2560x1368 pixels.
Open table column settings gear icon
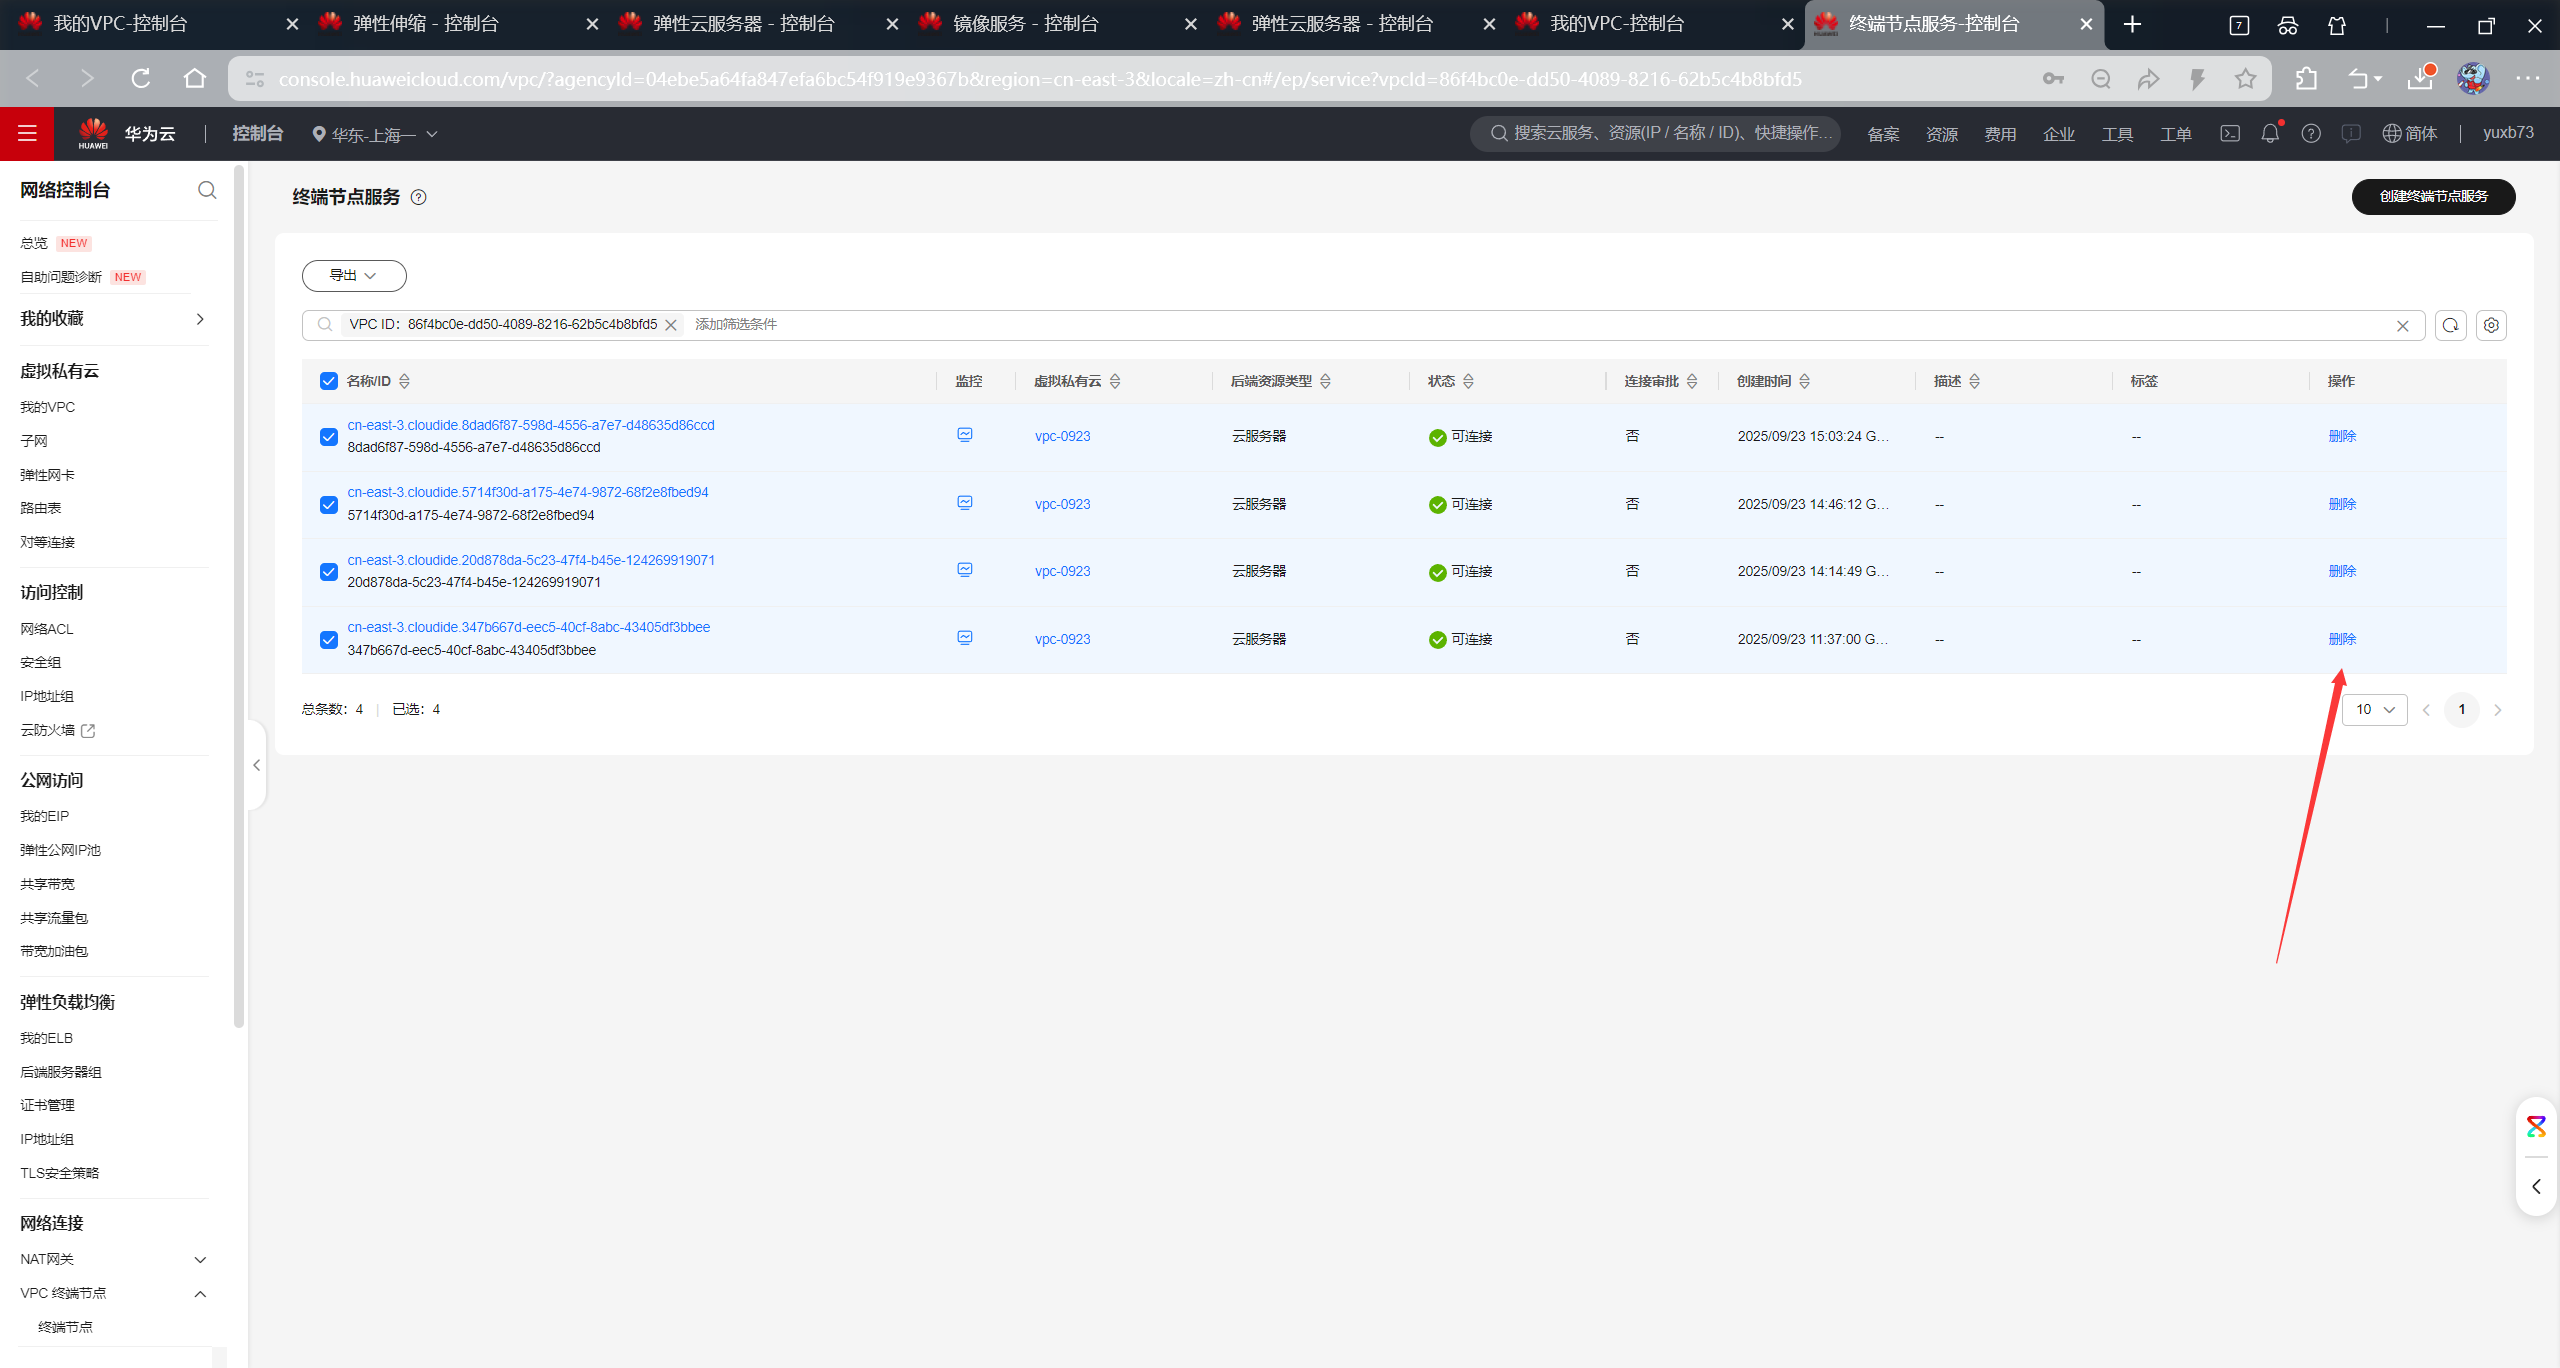pos(2491,326)
